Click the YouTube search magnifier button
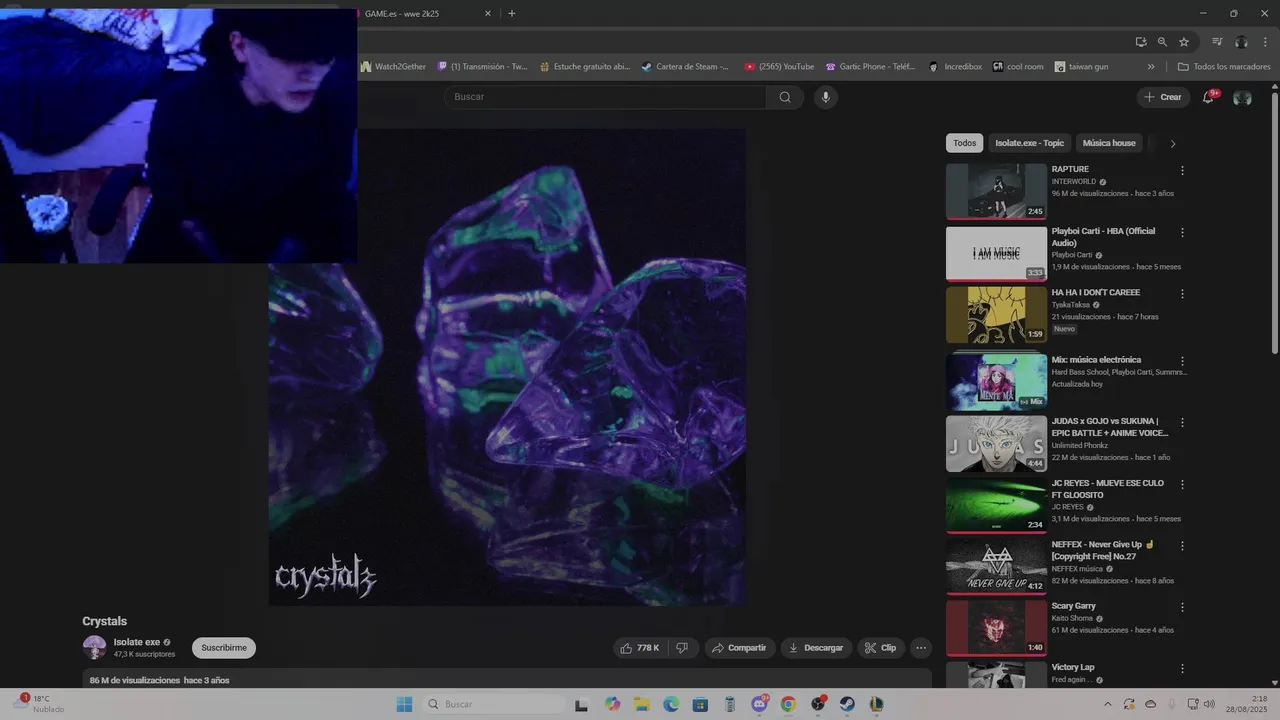 click(x=785, y=97)
